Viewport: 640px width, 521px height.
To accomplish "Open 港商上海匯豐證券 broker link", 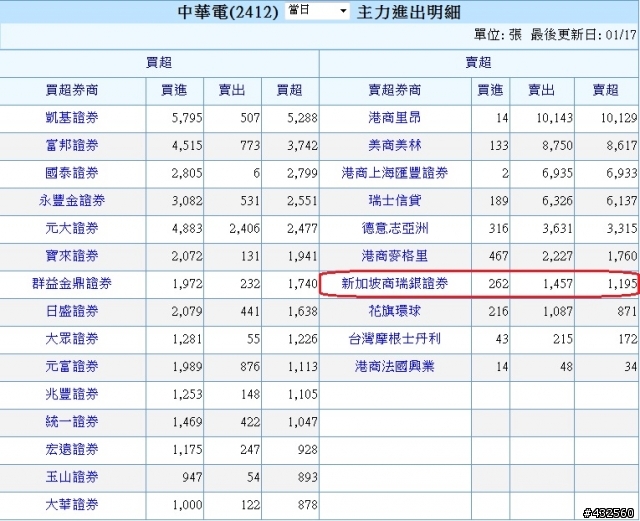I will point(395,173).
